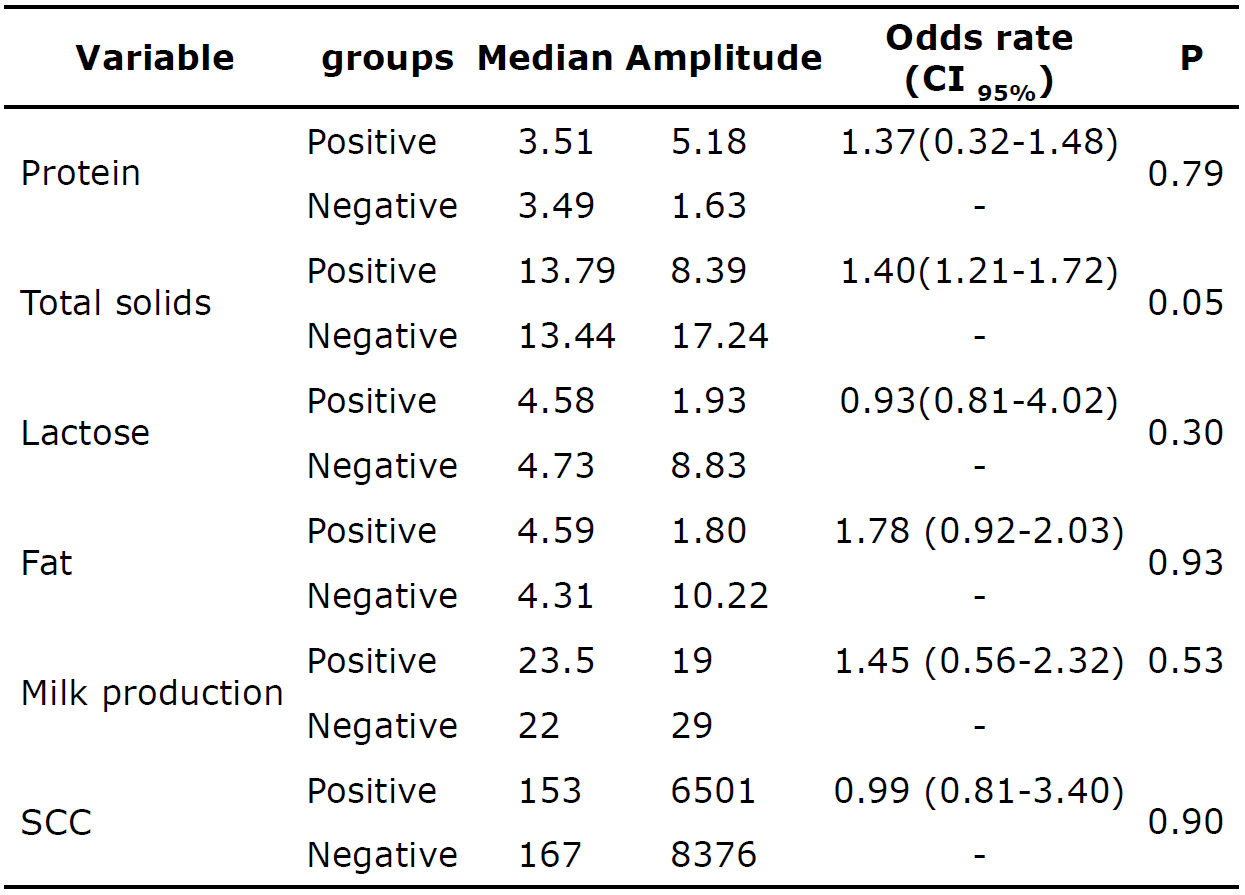Click the SCC row label
The height and width of the screenshot is (895, 1245).
56,822
